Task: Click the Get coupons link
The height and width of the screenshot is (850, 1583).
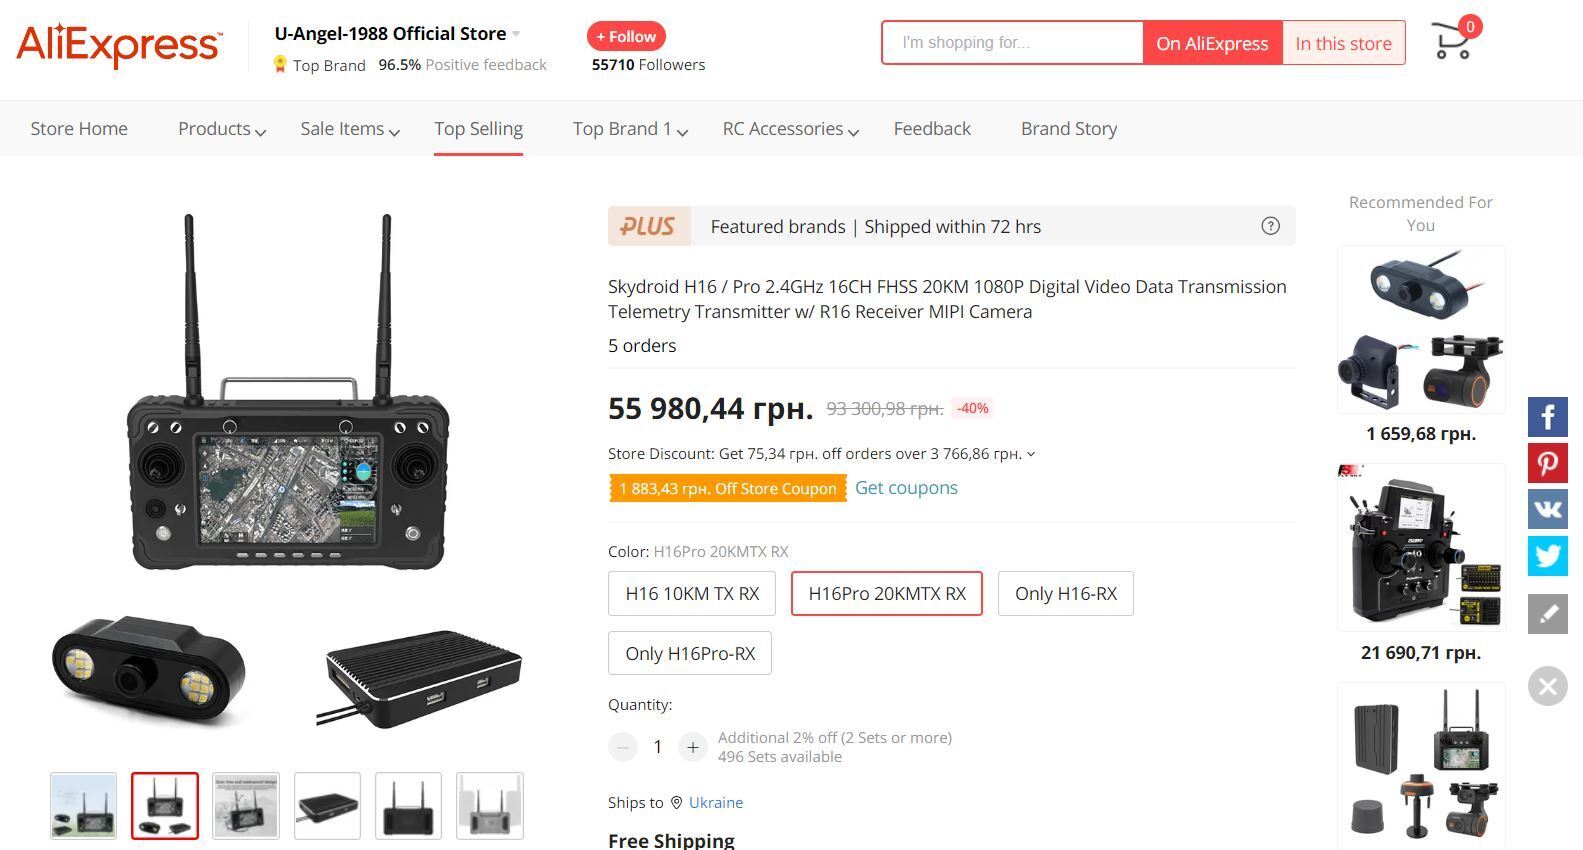Action: coord(906,487)
